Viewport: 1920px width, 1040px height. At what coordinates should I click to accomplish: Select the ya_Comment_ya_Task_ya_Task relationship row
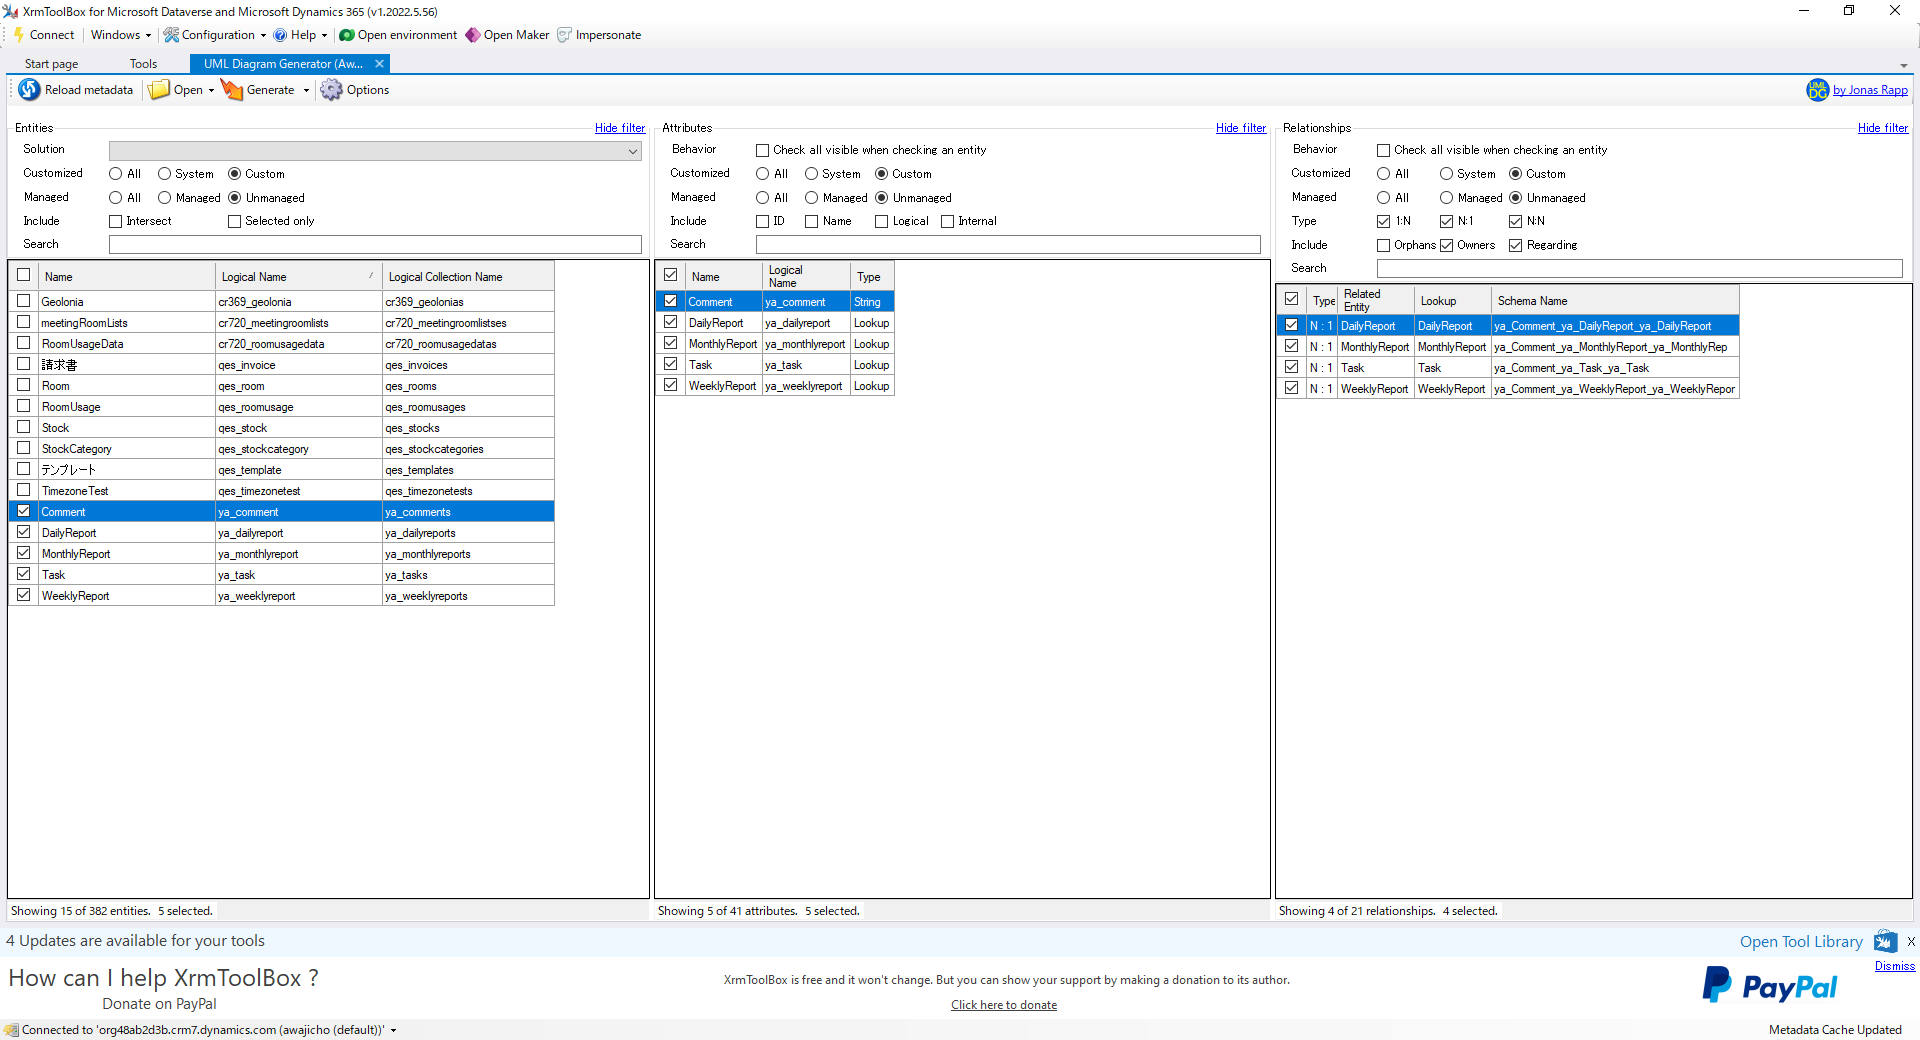(x=1508, y=368)
